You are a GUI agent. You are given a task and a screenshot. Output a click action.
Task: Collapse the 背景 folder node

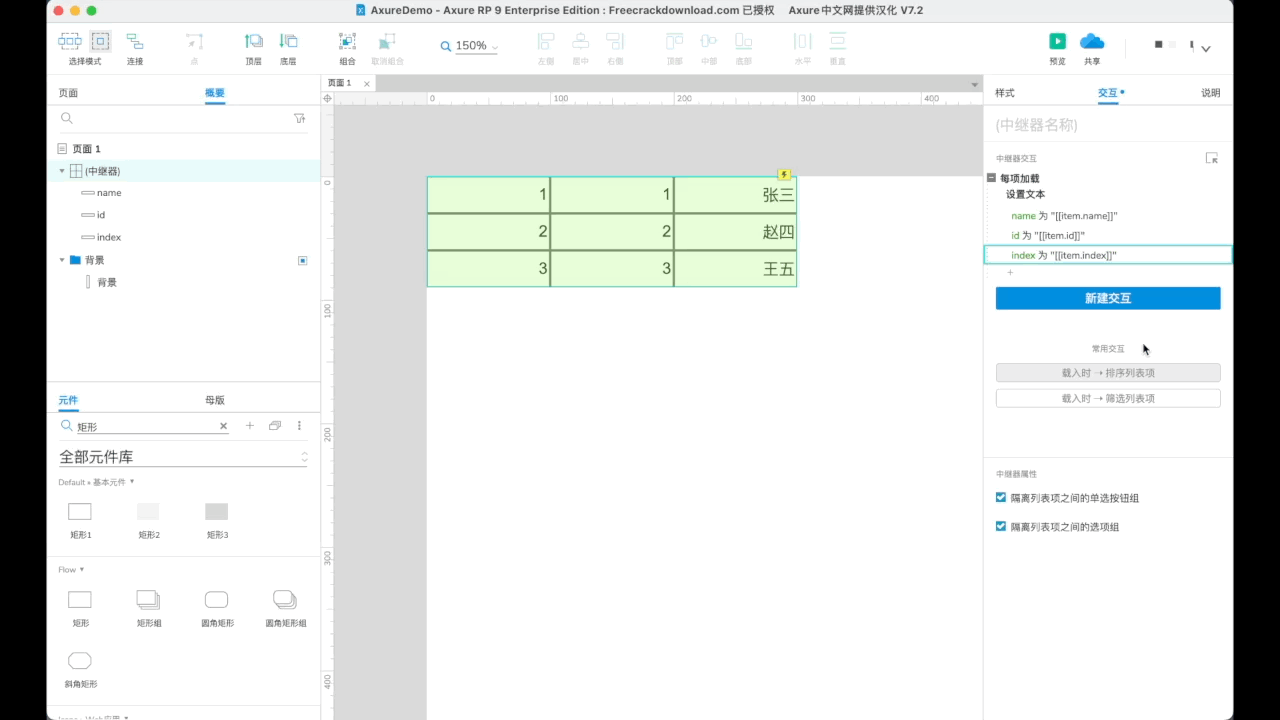coord(62,260)
